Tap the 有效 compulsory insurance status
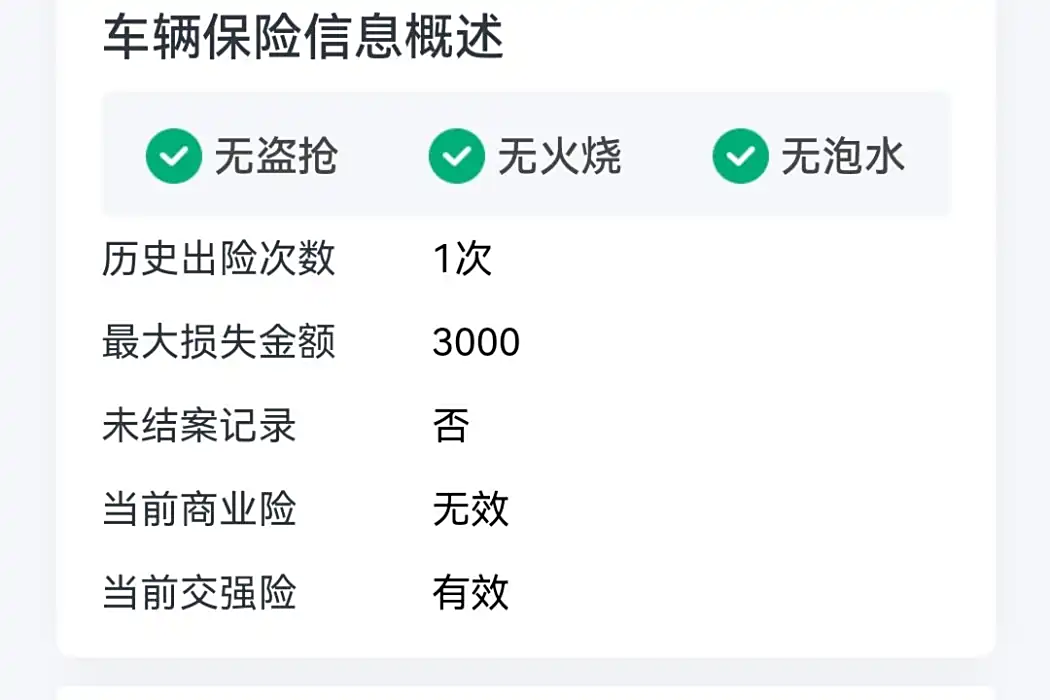Viewport: 1050px width, 700px height. click(471, 593)
